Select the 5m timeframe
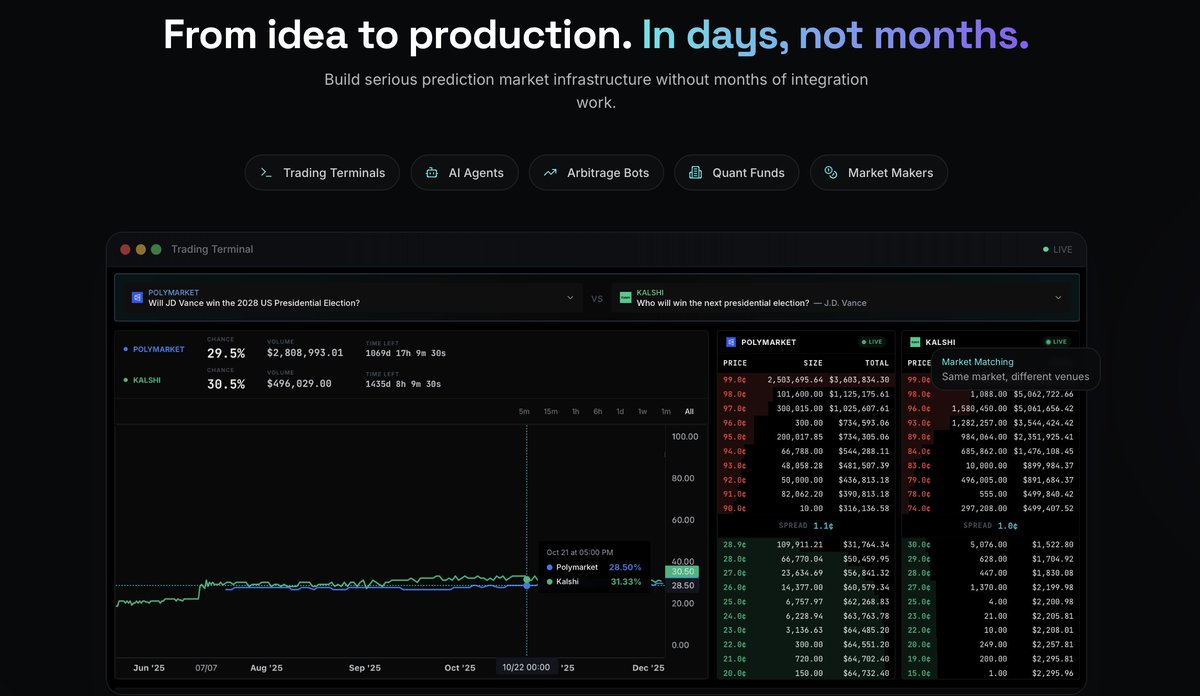Screen dimensions: 1200x696 (x=524, y=412)
